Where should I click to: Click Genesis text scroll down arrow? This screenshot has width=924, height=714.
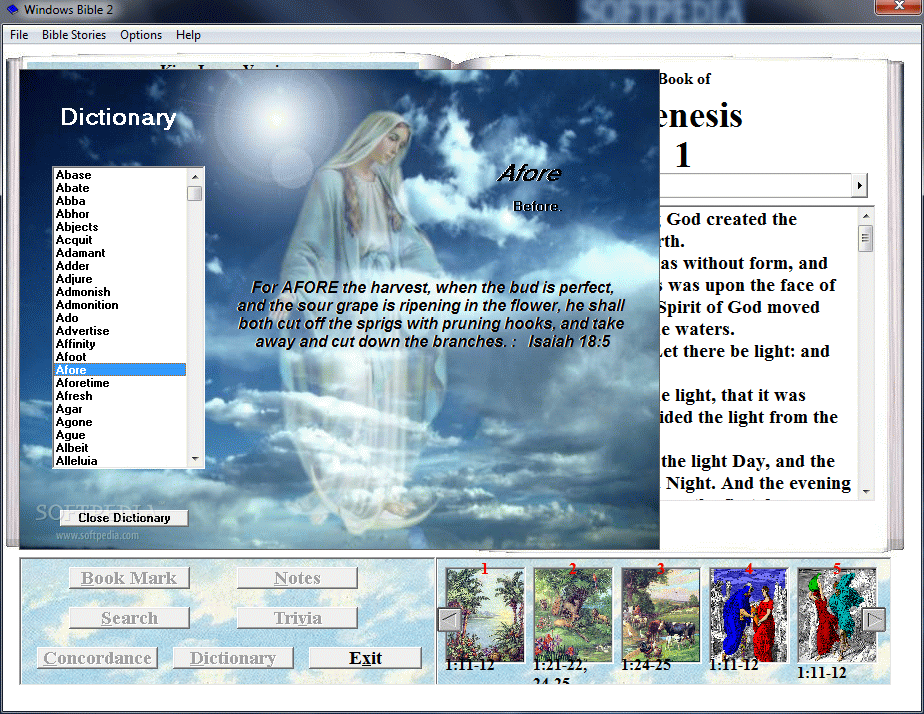pos(866,491)
